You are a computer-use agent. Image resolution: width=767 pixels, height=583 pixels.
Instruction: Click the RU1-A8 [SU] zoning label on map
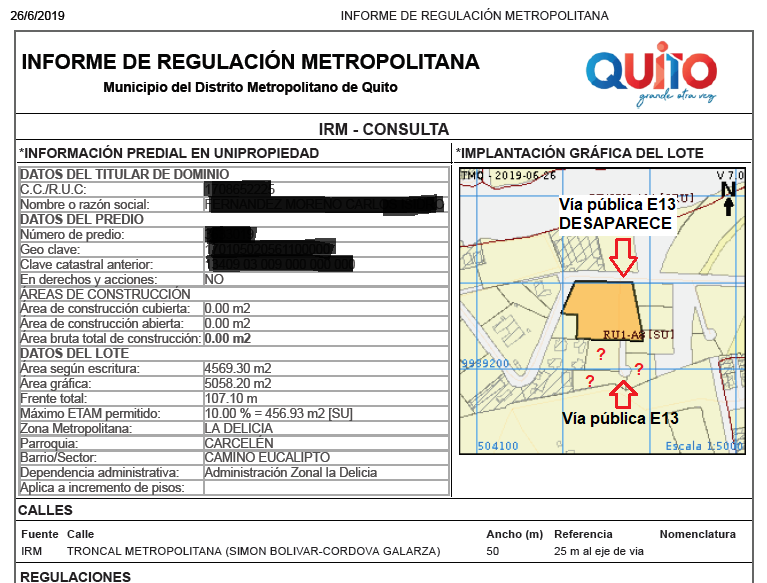point(639,335)
